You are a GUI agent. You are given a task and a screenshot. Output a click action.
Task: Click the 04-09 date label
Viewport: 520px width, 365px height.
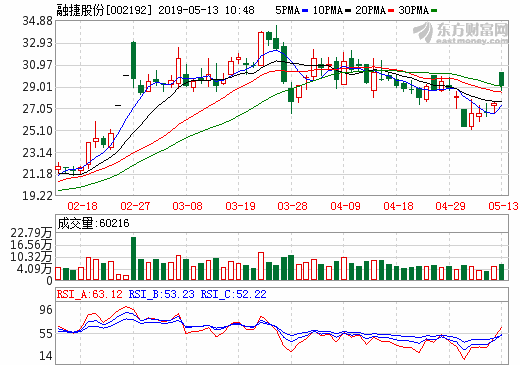click(345, 206)
